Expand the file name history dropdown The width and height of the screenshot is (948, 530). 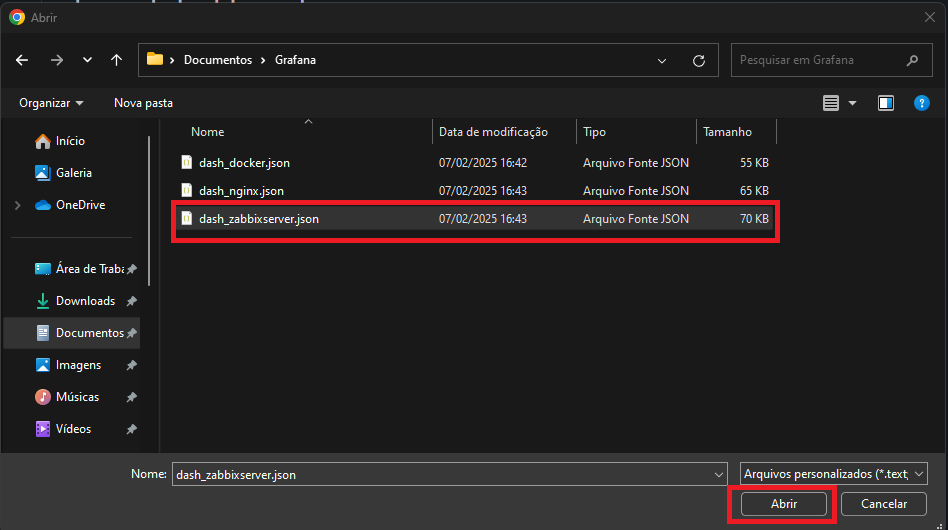718,474
